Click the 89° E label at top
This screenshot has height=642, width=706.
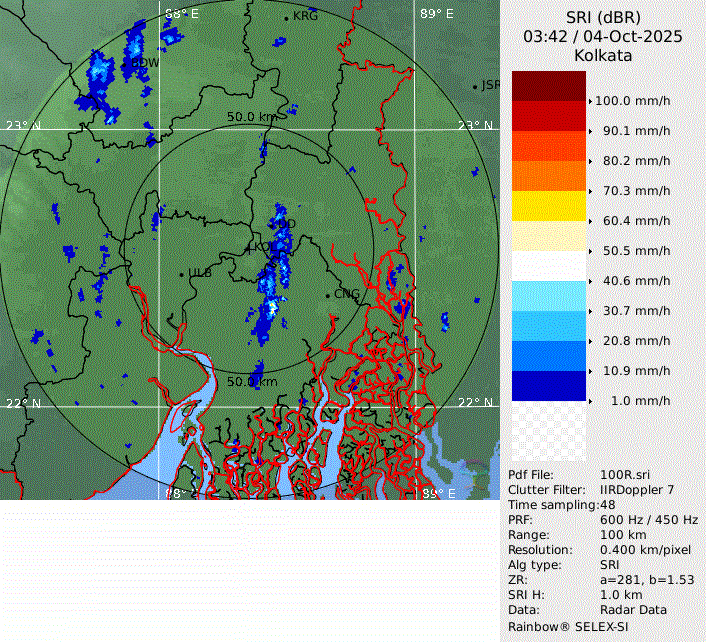pos(435,14)
